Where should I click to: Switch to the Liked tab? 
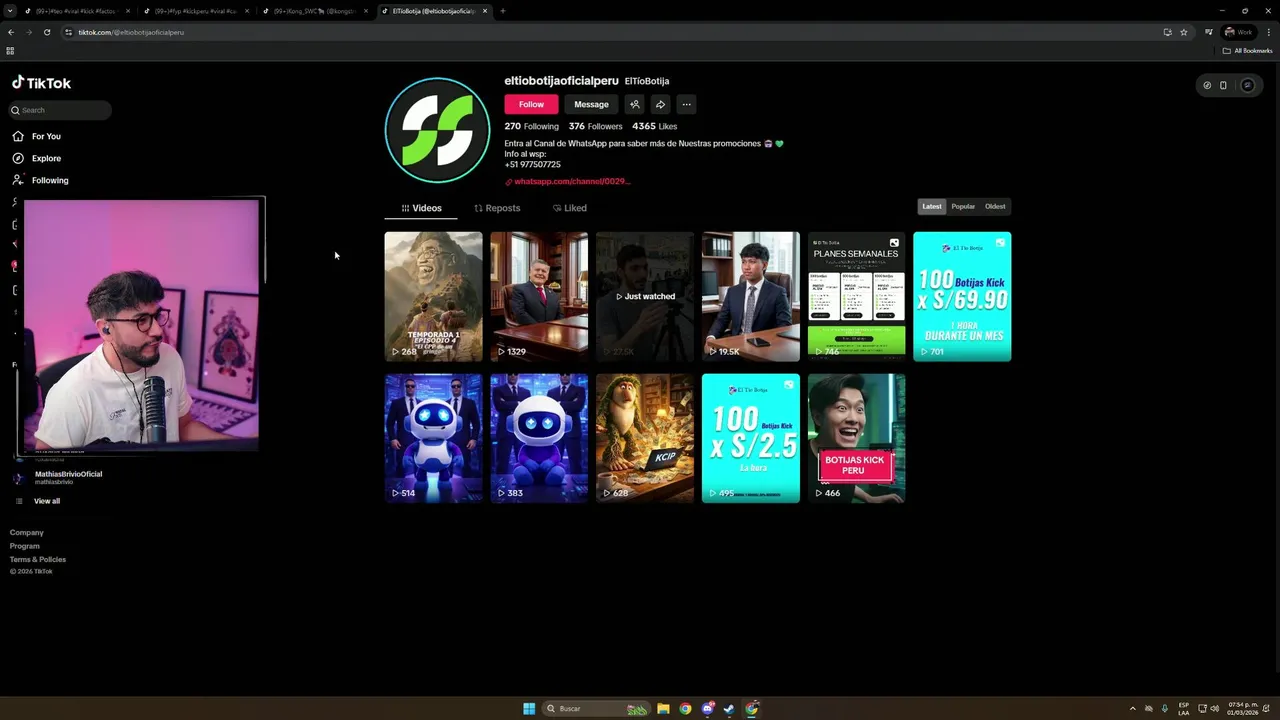tap(570, 208)
